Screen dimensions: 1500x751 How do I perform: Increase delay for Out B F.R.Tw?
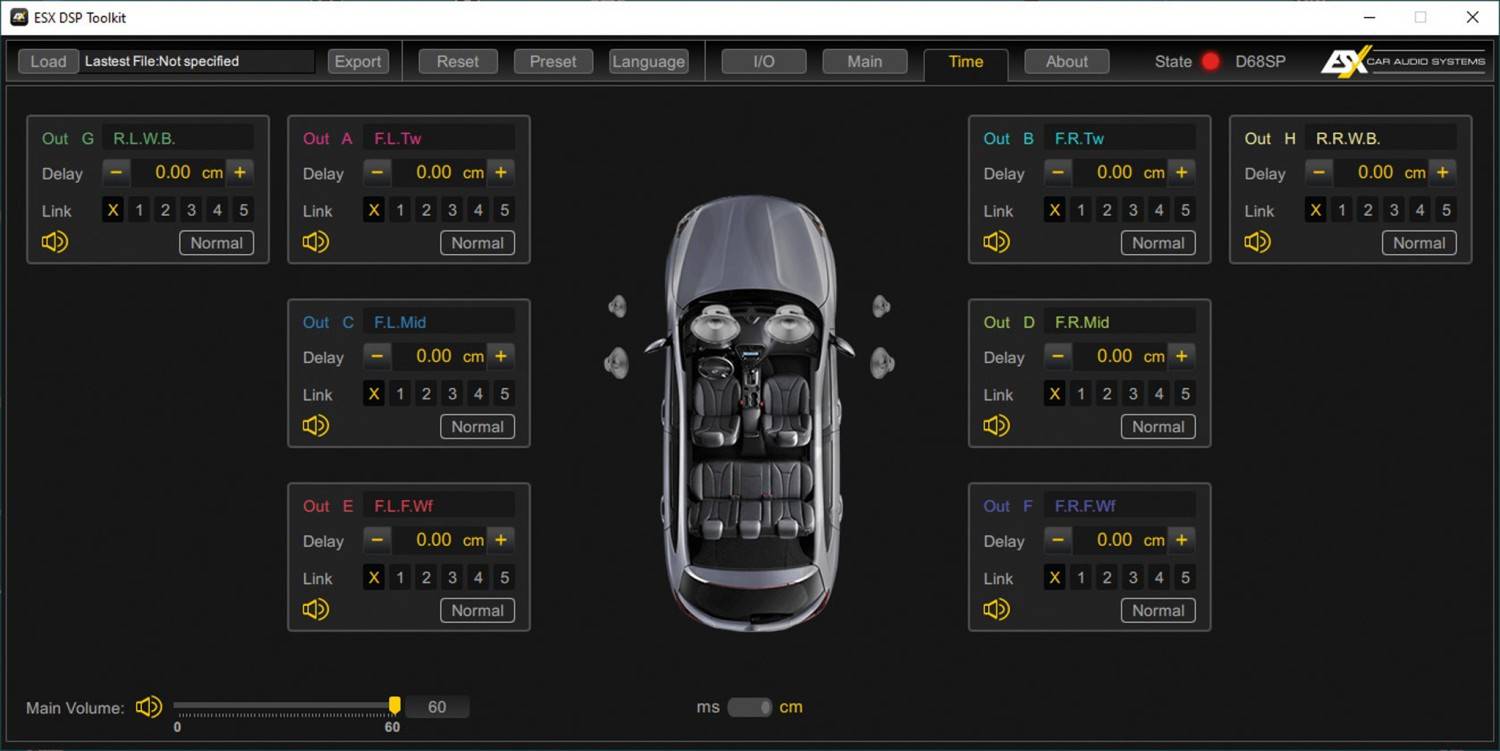point(1181,172)
